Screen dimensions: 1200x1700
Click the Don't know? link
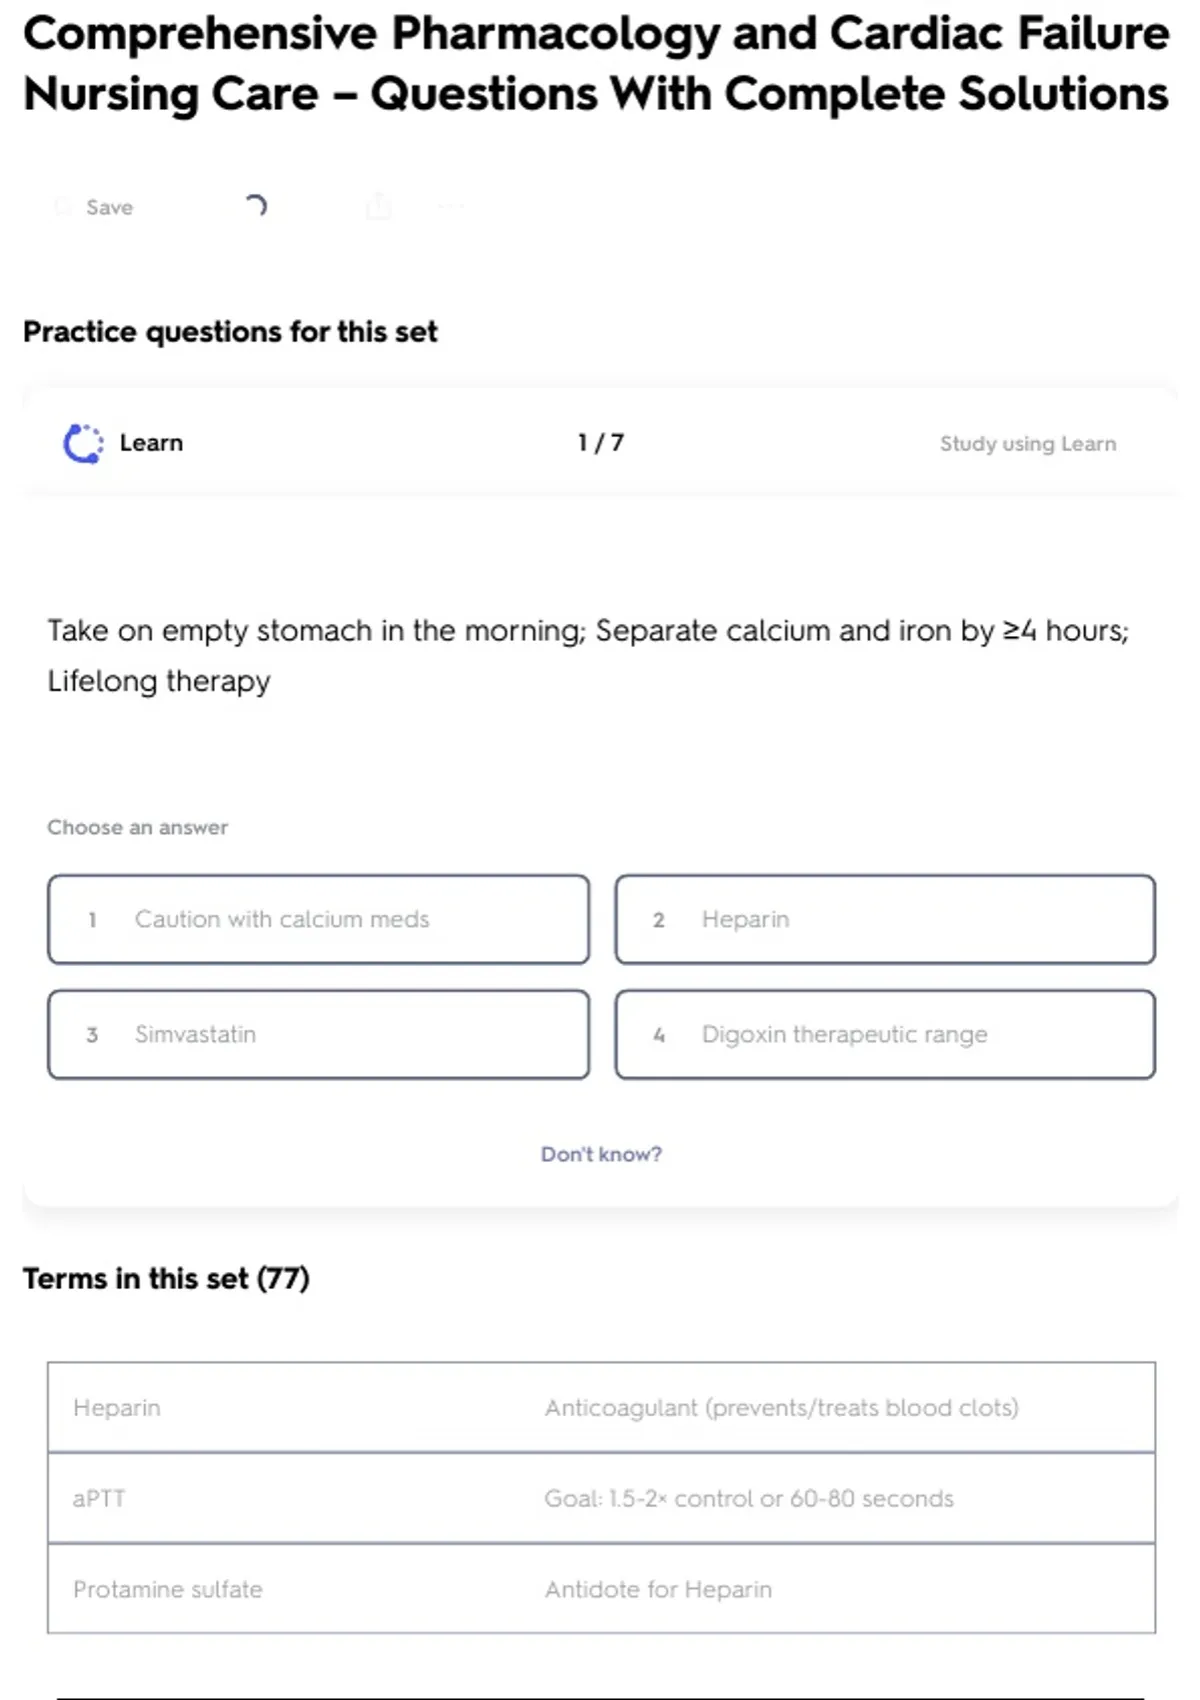point(601,1154)
